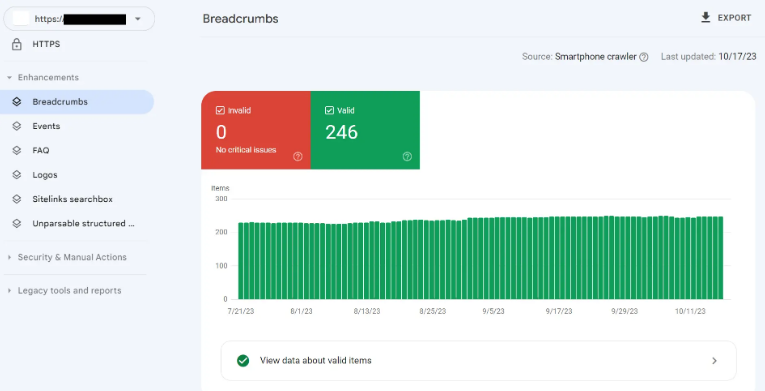This screenshot has height=391, width=765.
Task: Click the chevron on valid items row
Action: [714, 361]
